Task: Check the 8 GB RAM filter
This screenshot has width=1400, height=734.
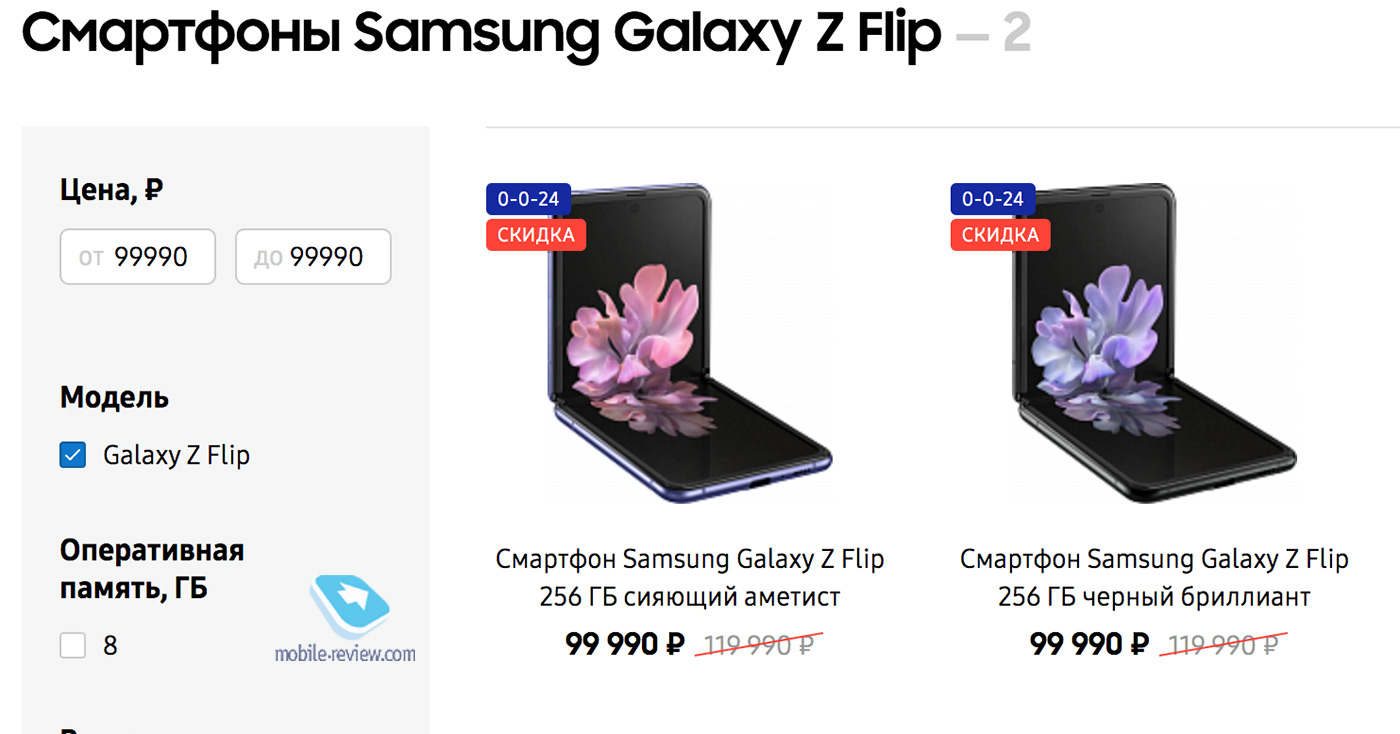Action: 73,646
